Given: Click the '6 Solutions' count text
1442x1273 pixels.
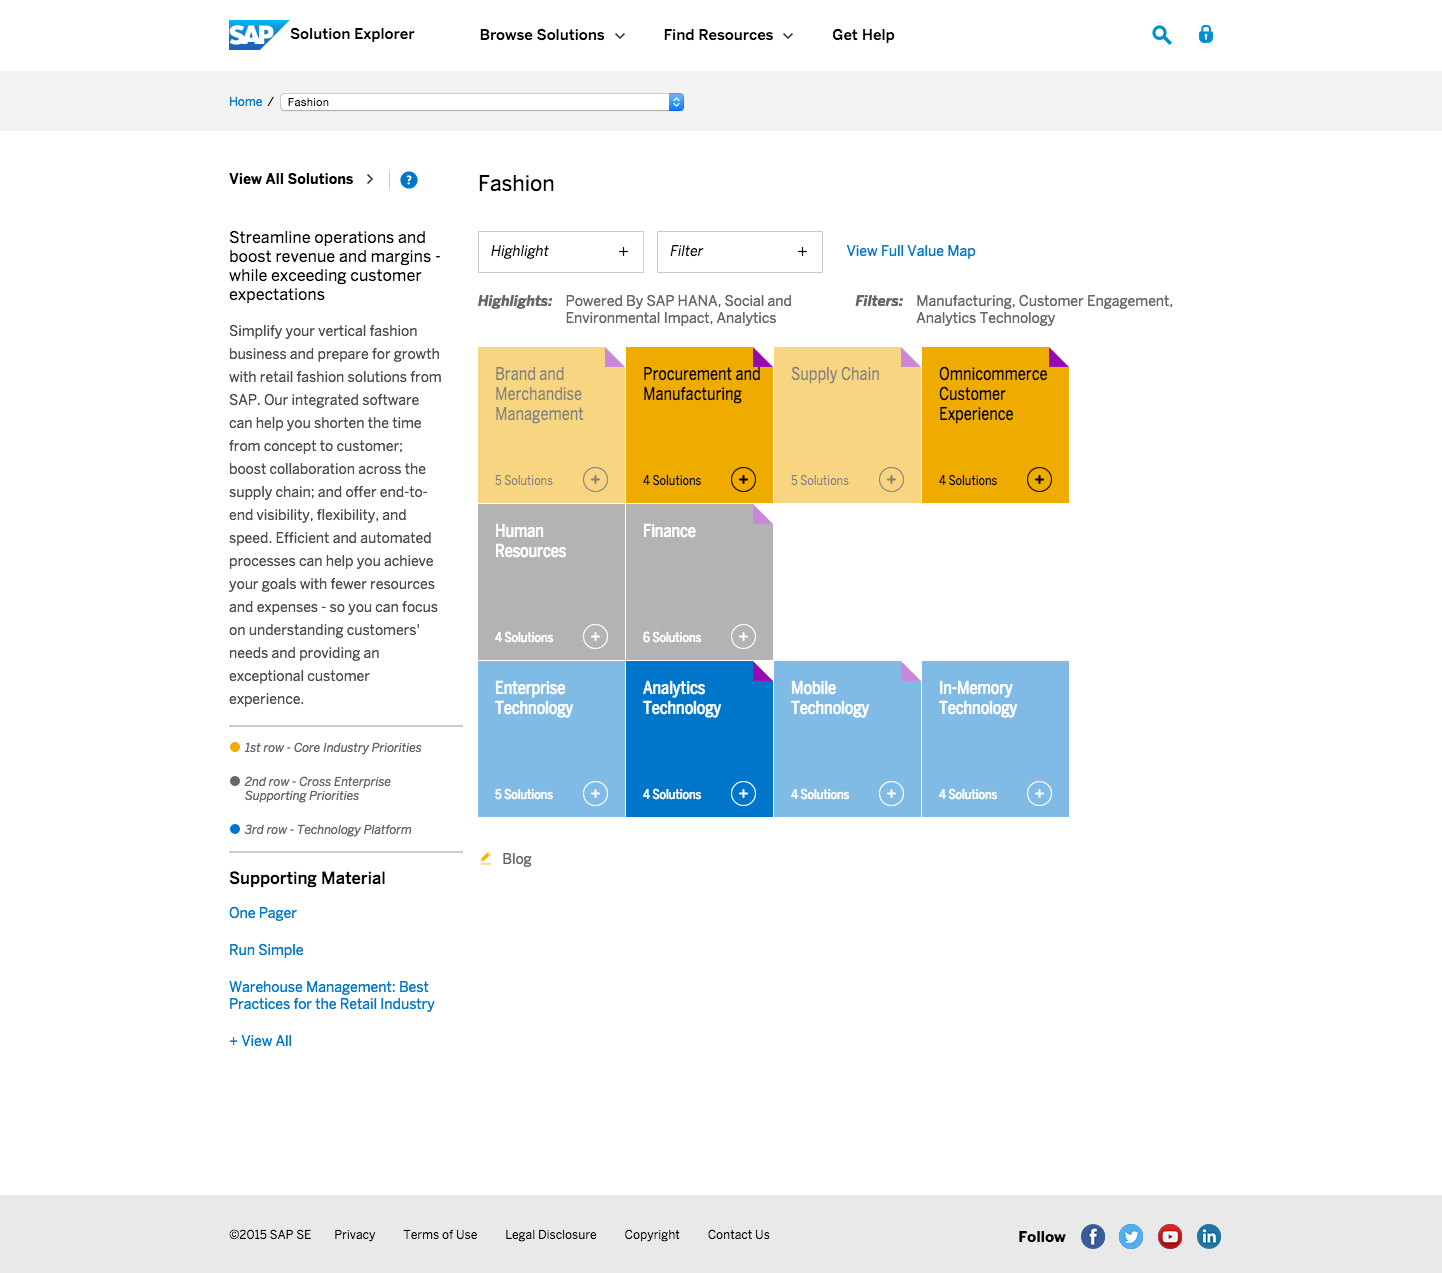Looking at the screenshot, I should click(x=672, y=638).
